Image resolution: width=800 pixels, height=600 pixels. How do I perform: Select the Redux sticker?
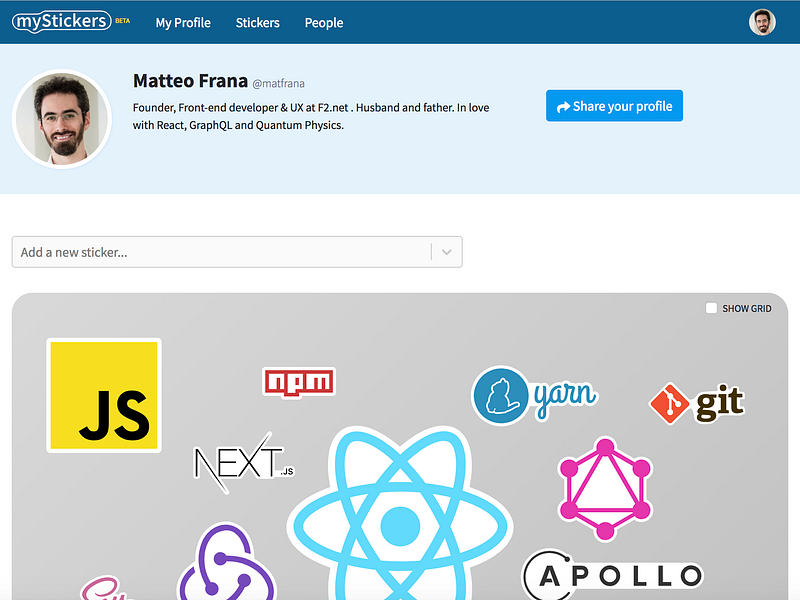227,561
